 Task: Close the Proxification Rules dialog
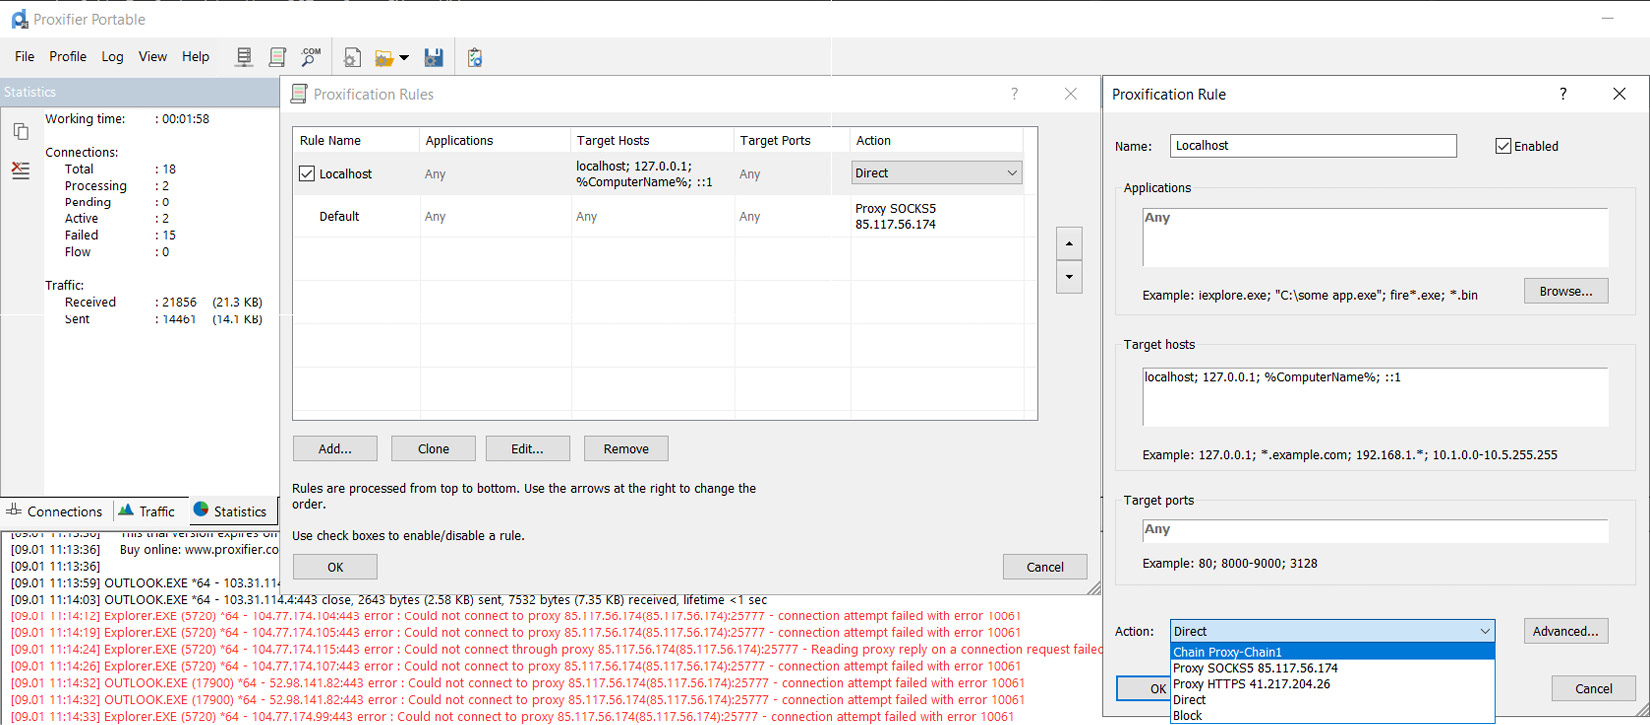[1070, 94]
